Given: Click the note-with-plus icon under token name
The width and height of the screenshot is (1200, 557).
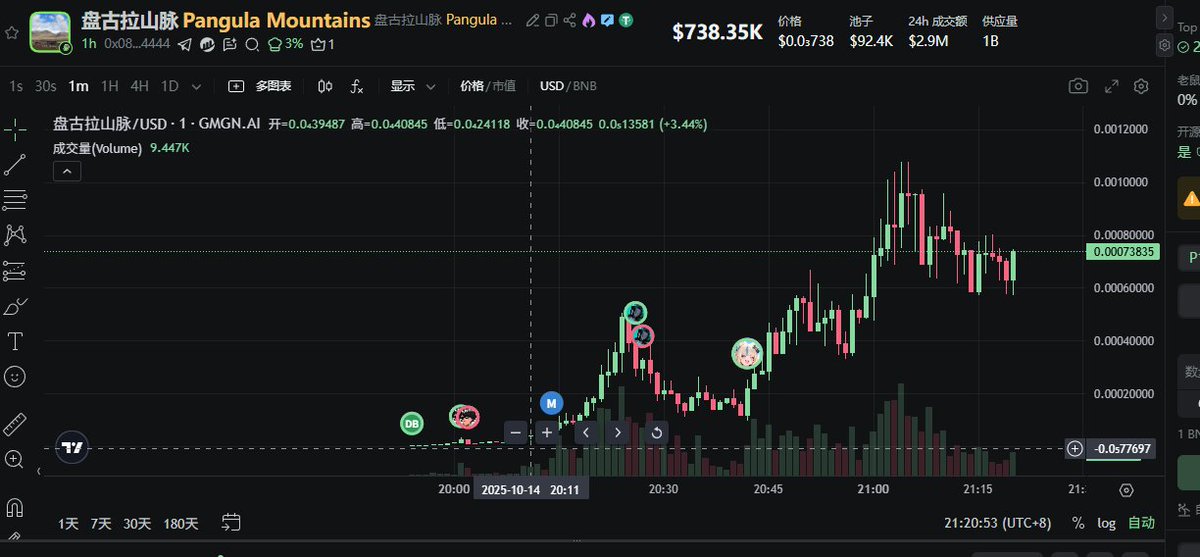Looking at the screenshot, I should (230, 44).
